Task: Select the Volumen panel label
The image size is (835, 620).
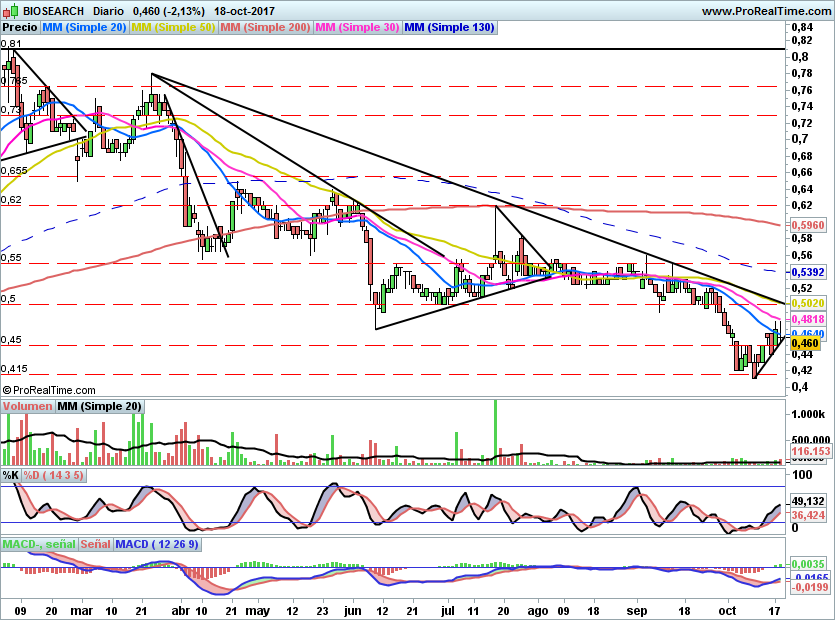Action: (x=27, y=406)
